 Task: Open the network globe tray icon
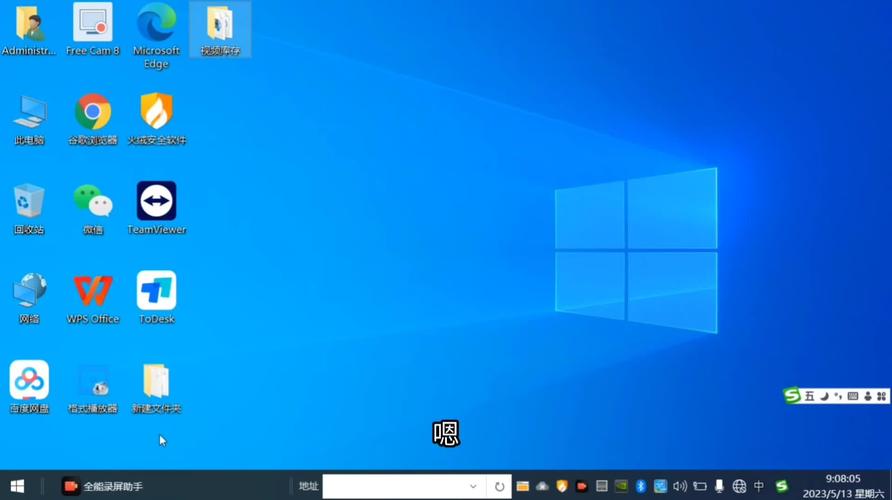pos(739,486)
